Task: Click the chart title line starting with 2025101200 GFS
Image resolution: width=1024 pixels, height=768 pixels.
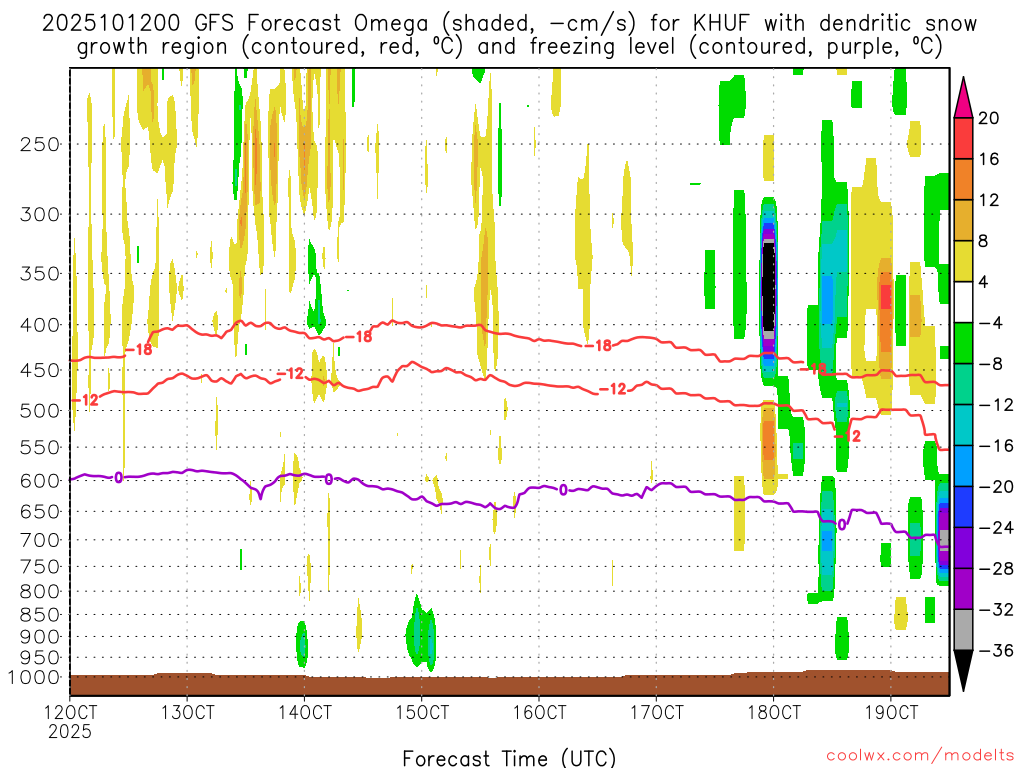Action: pos(509,24)
